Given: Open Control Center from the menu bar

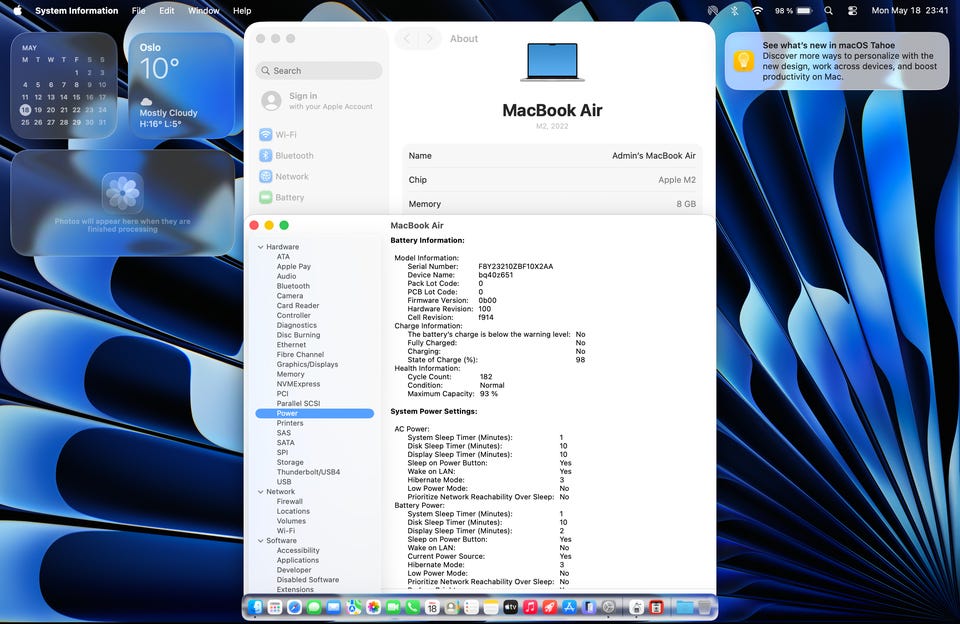Looking at the screenshot, I should [x=852, y=10].
